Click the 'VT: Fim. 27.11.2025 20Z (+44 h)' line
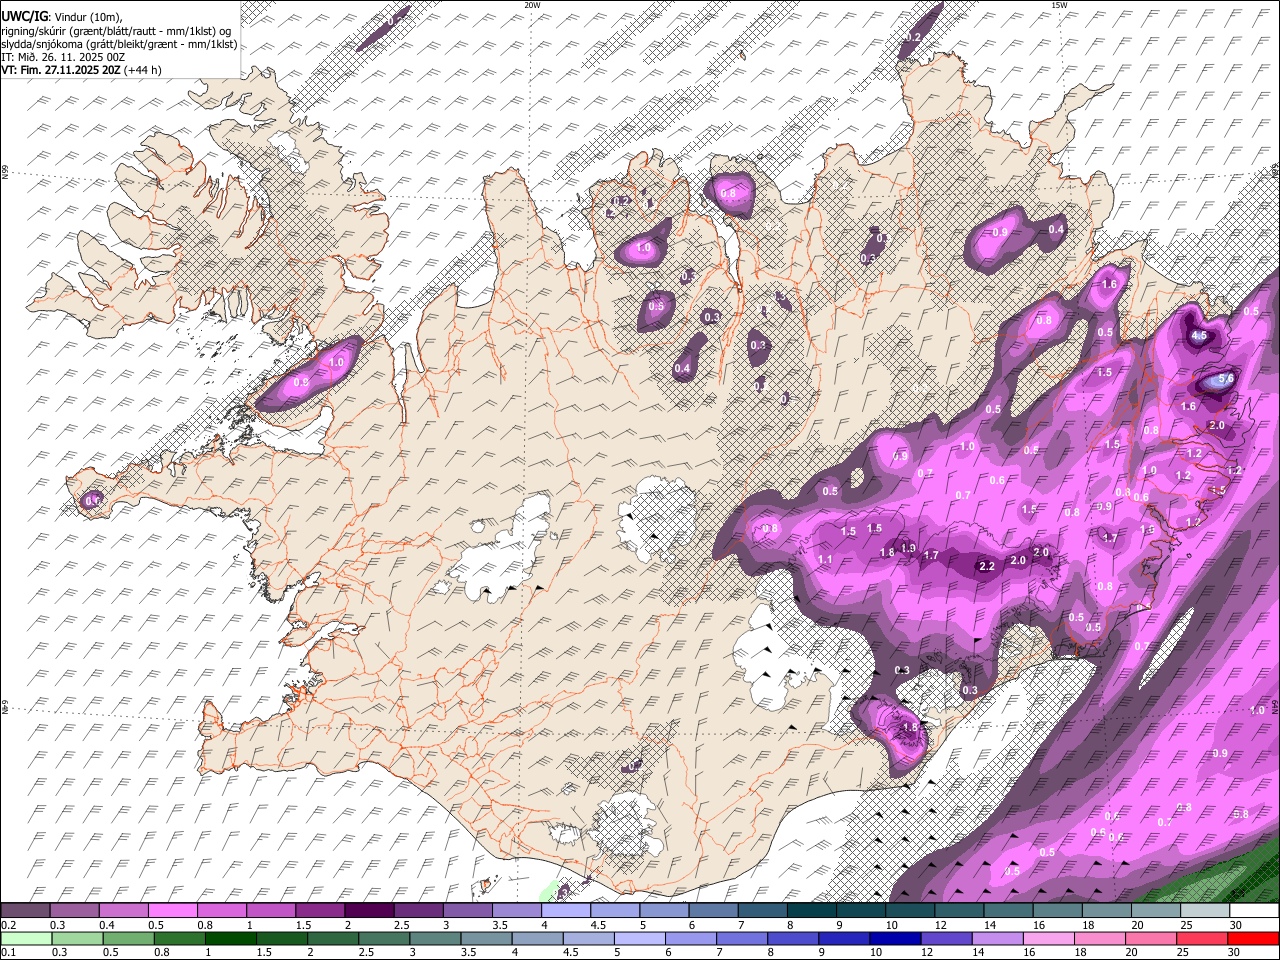1280x960 pixels. point(81,70)
